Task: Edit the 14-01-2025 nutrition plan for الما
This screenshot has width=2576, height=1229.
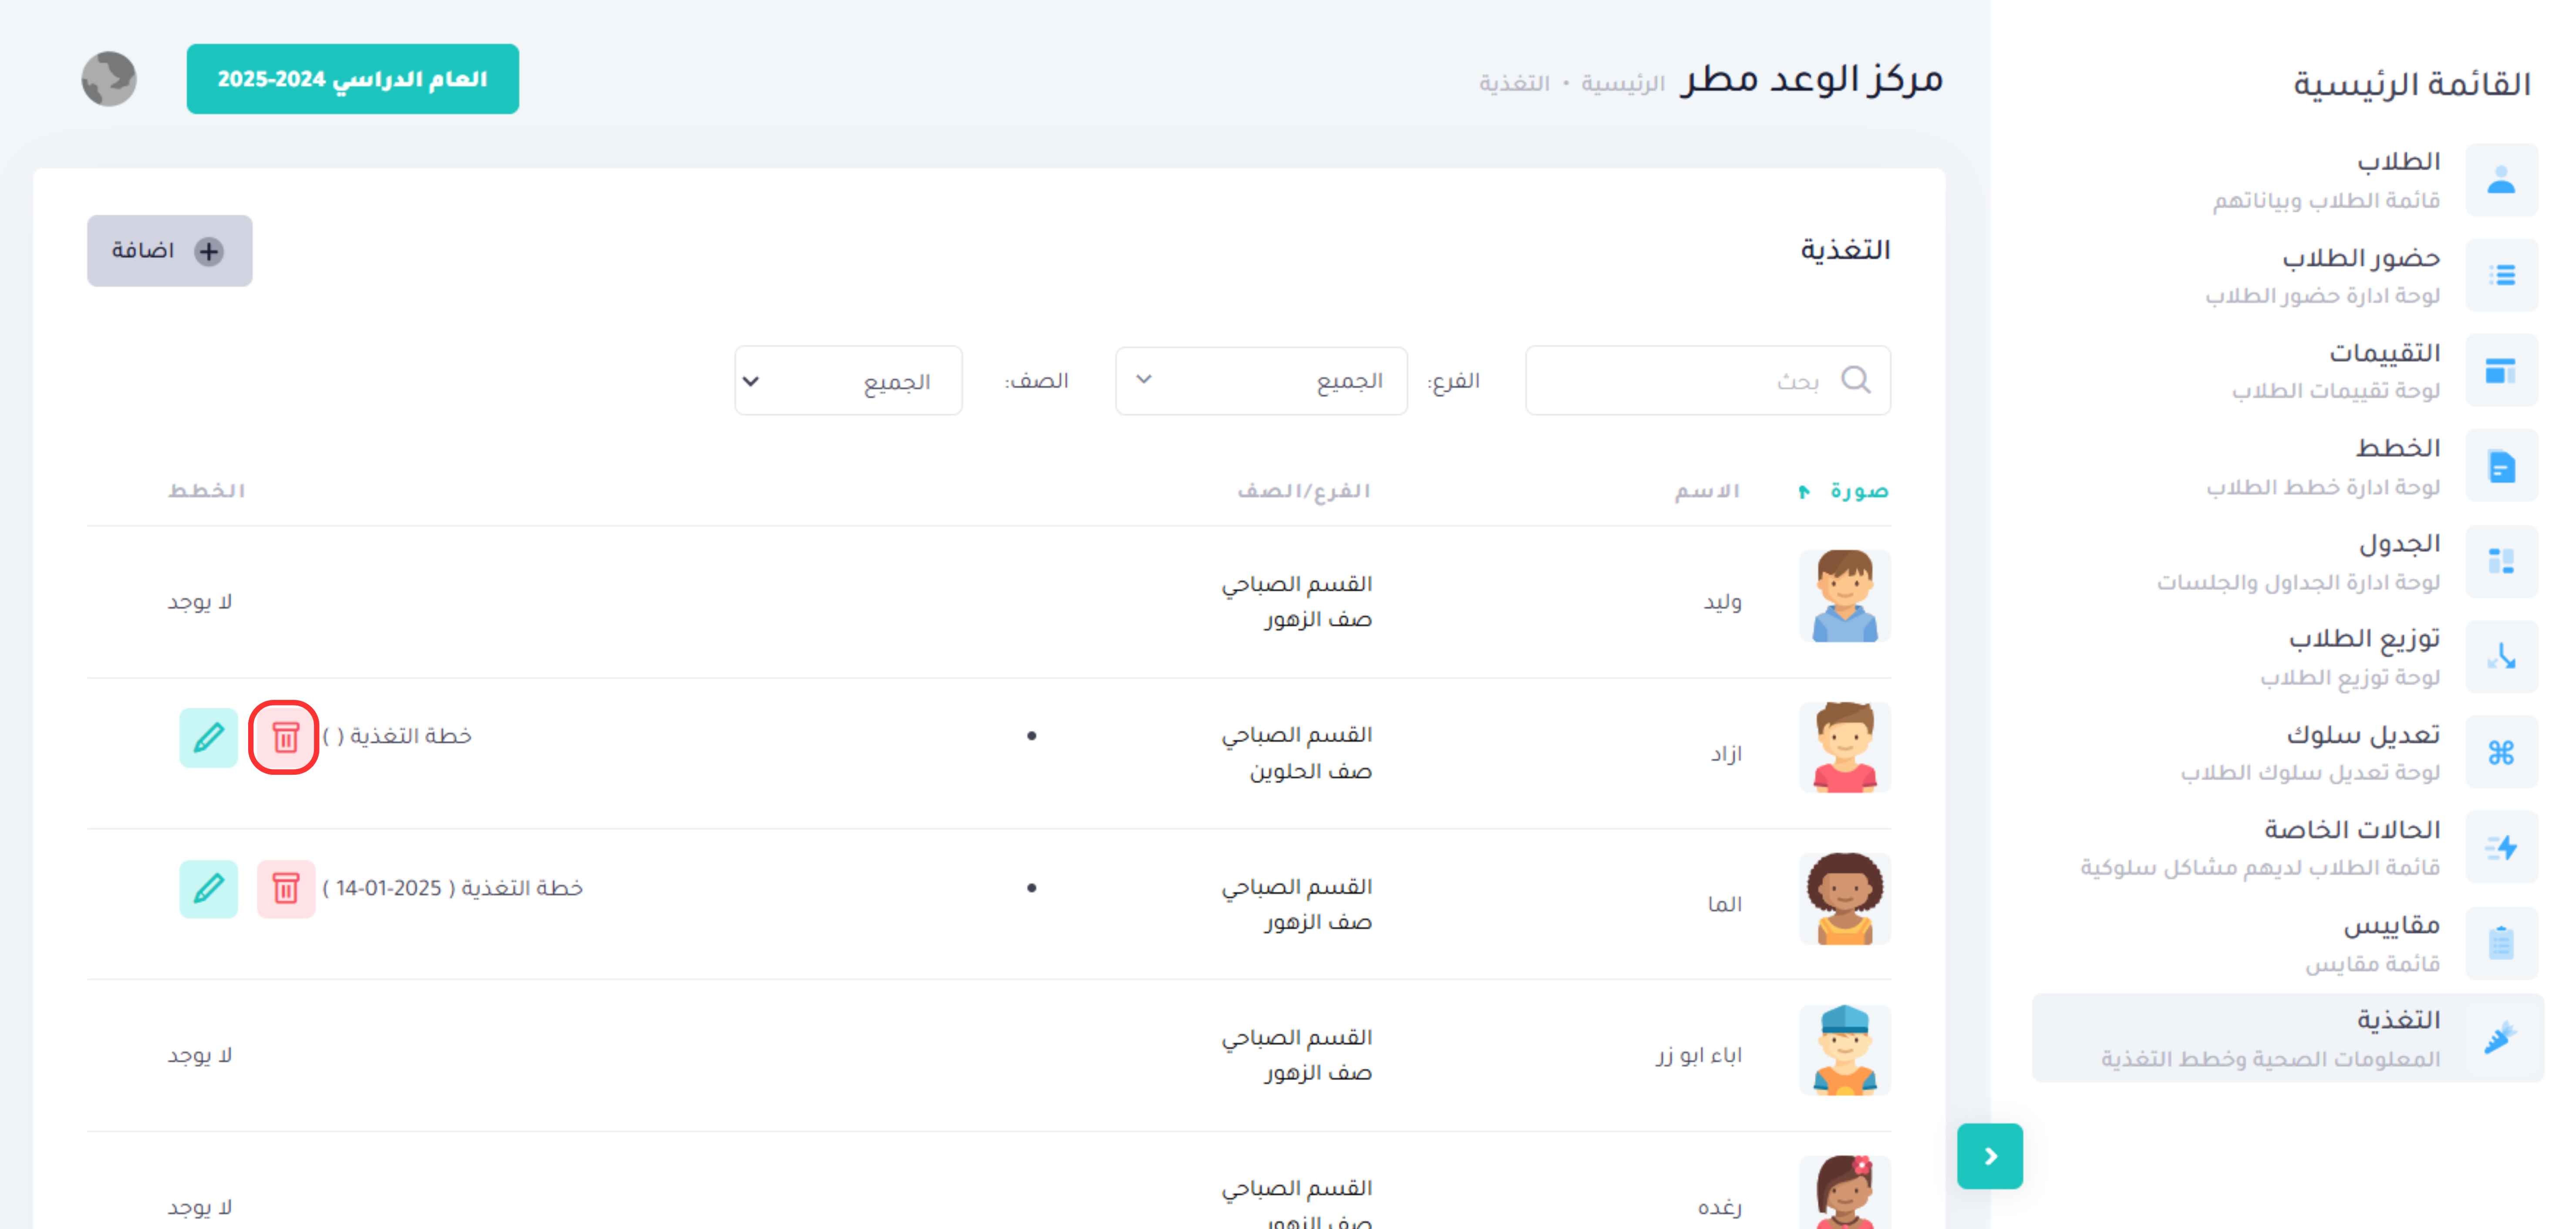Action: point(208,889)
